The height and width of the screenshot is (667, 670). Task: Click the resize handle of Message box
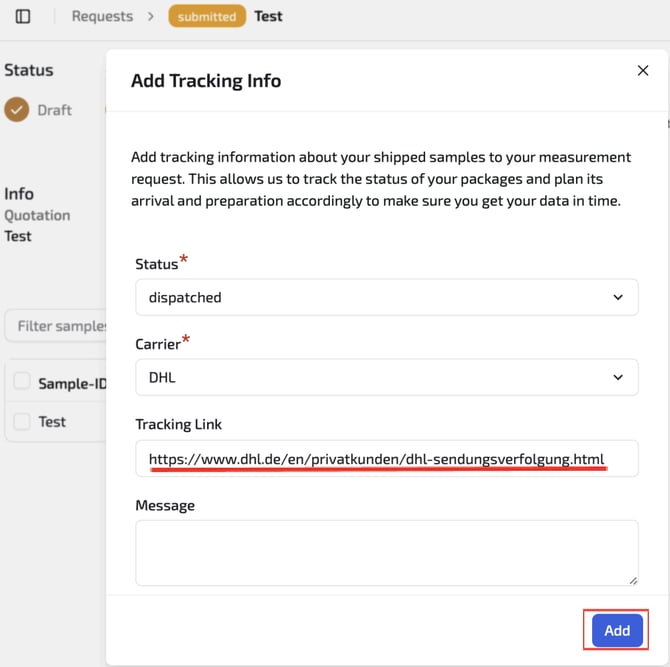(x=632, y=579)
